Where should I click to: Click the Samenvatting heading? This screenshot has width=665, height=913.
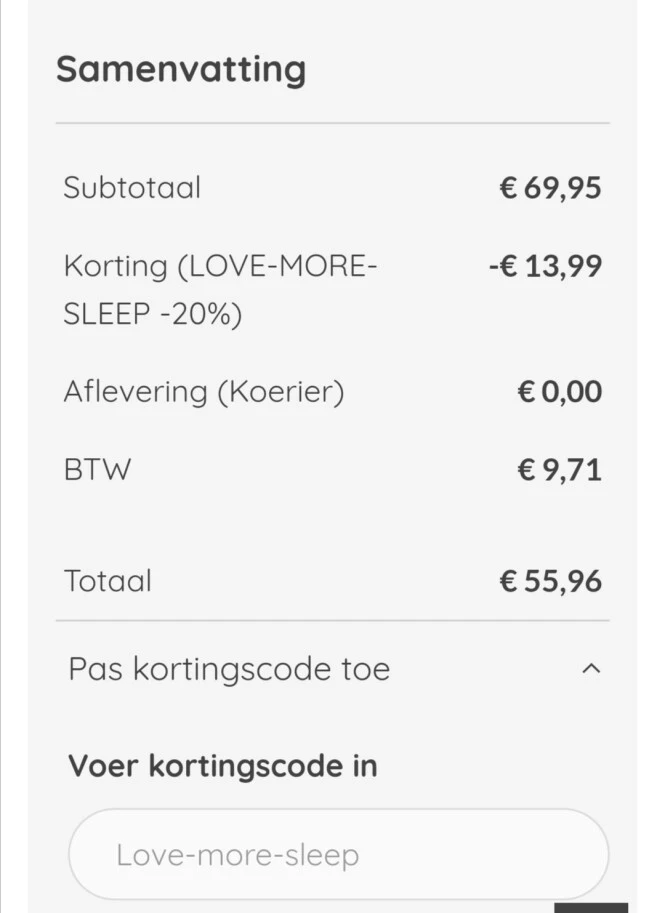click(182, 69)
